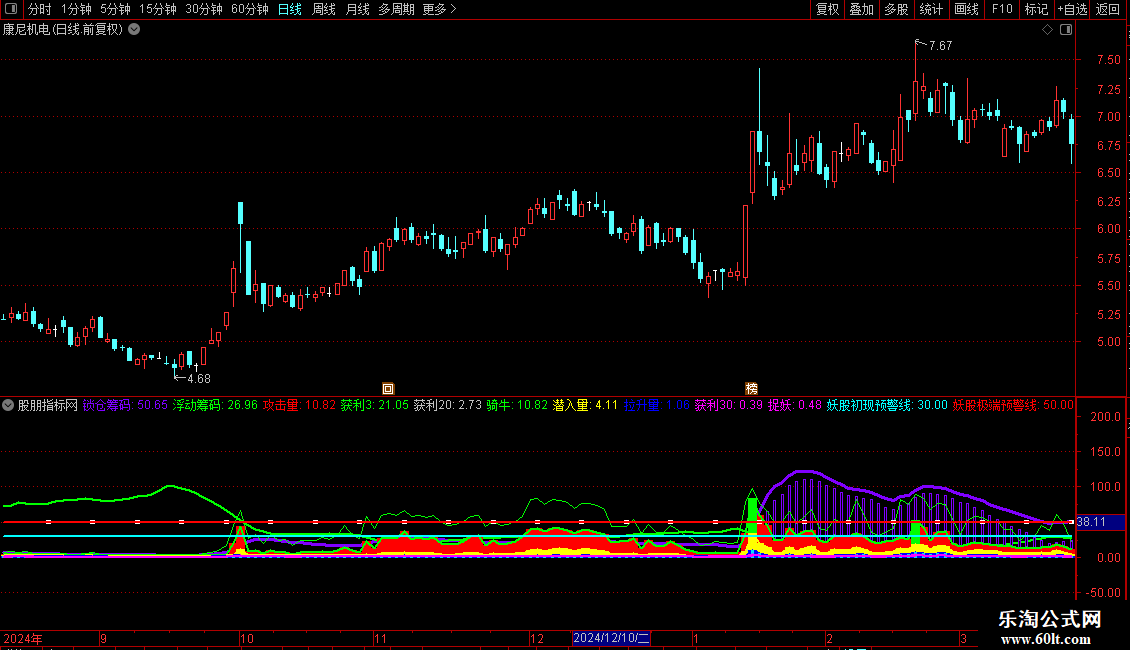Image resolution: width=1130 pixels, height=650 pixels.
Task: Click the 200.0 indicator axis label
Action: [1105, 417]
